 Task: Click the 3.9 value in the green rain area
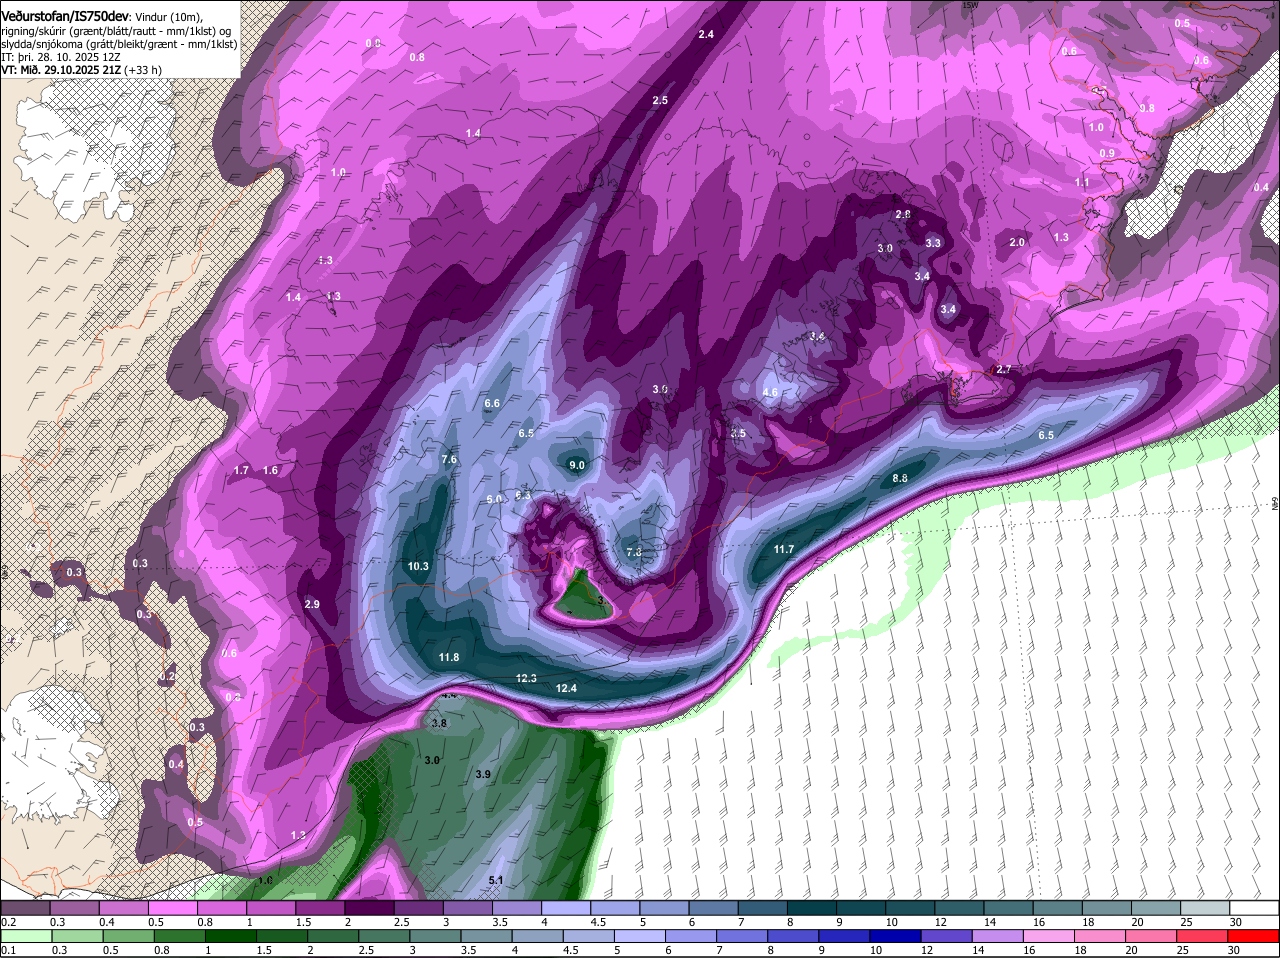(483, 774)
